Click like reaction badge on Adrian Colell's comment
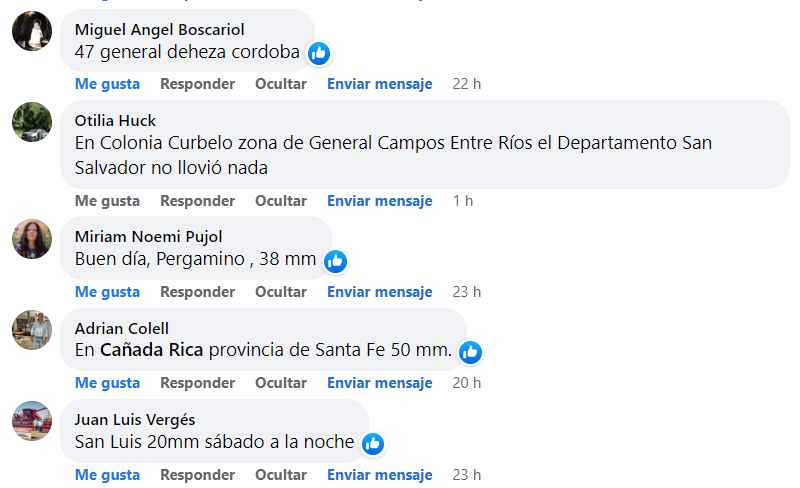The width and height of the screenshot is (800, 488). click(x=470, y=352)
